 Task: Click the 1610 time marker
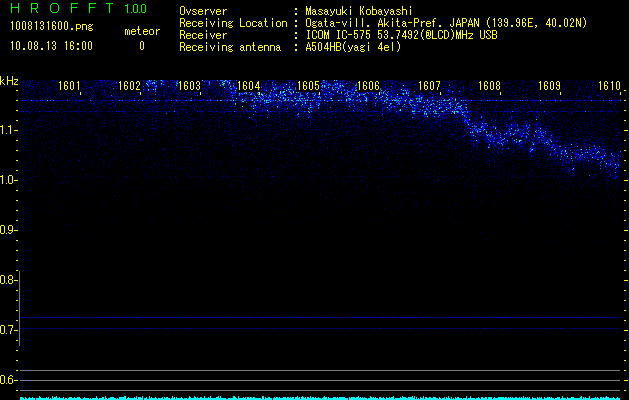coord(609,86)
